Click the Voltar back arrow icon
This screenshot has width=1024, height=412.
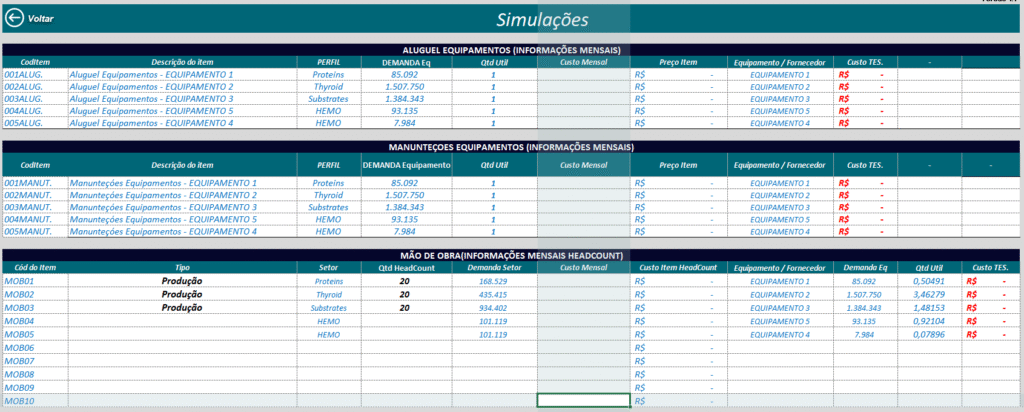point(14,18)
